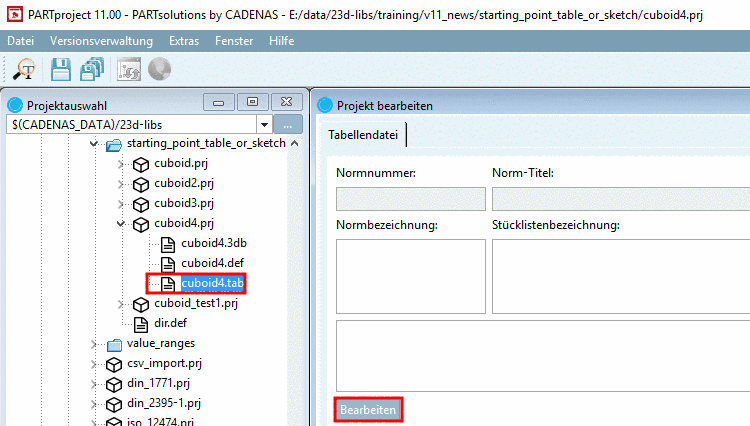This screenshot has height=426, width=750.
Task: Expand the csv_import.prj tree node
Action: tap(94, 364)
